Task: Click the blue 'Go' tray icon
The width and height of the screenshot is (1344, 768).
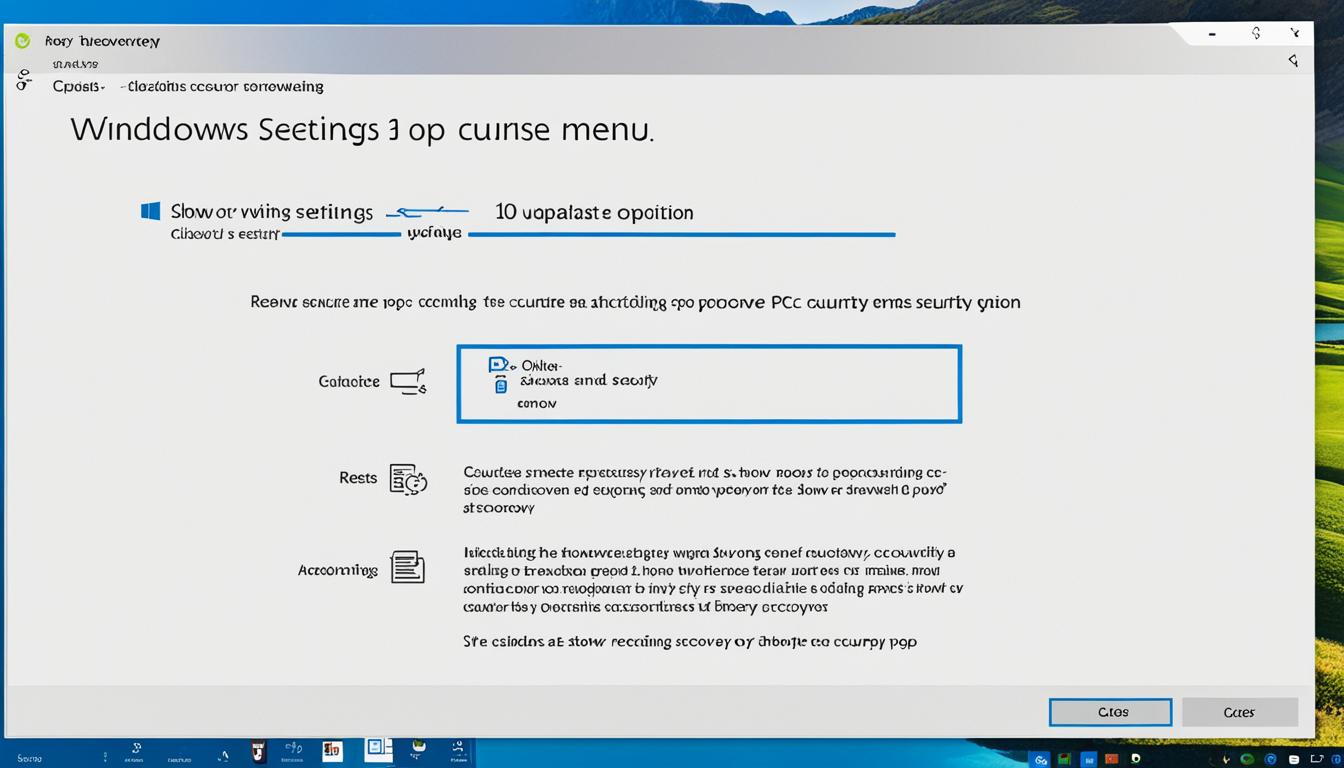Action: click(x=1040, y=760)
